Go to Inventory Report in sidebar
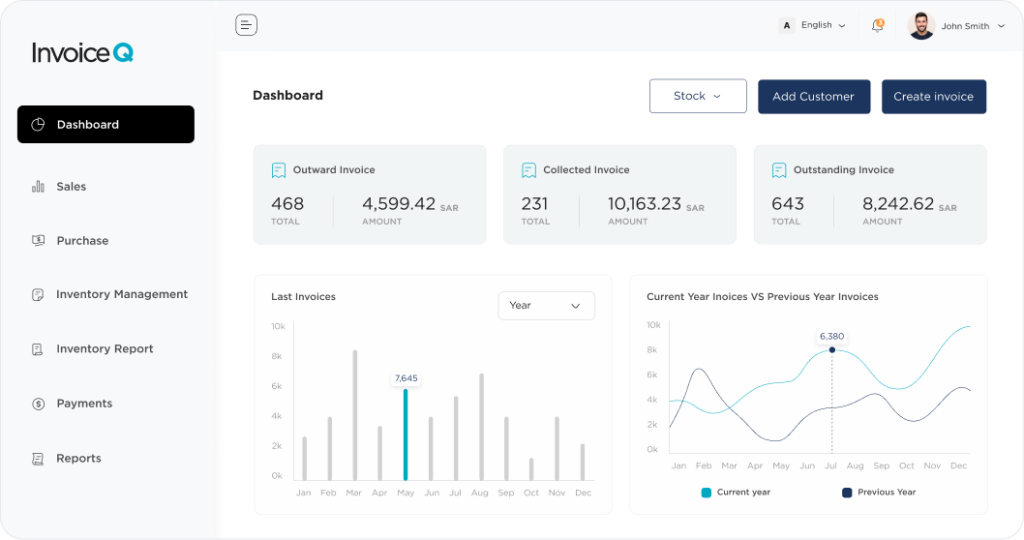This screenshot has width=1024, height=540. [104, 349]
